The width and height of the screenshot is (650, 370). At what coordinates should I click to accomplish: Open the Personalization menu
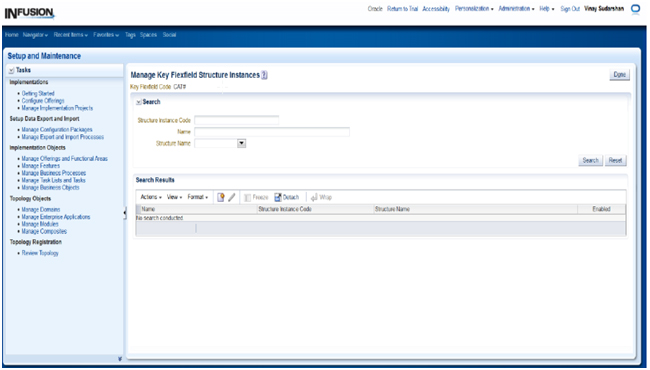474,9
